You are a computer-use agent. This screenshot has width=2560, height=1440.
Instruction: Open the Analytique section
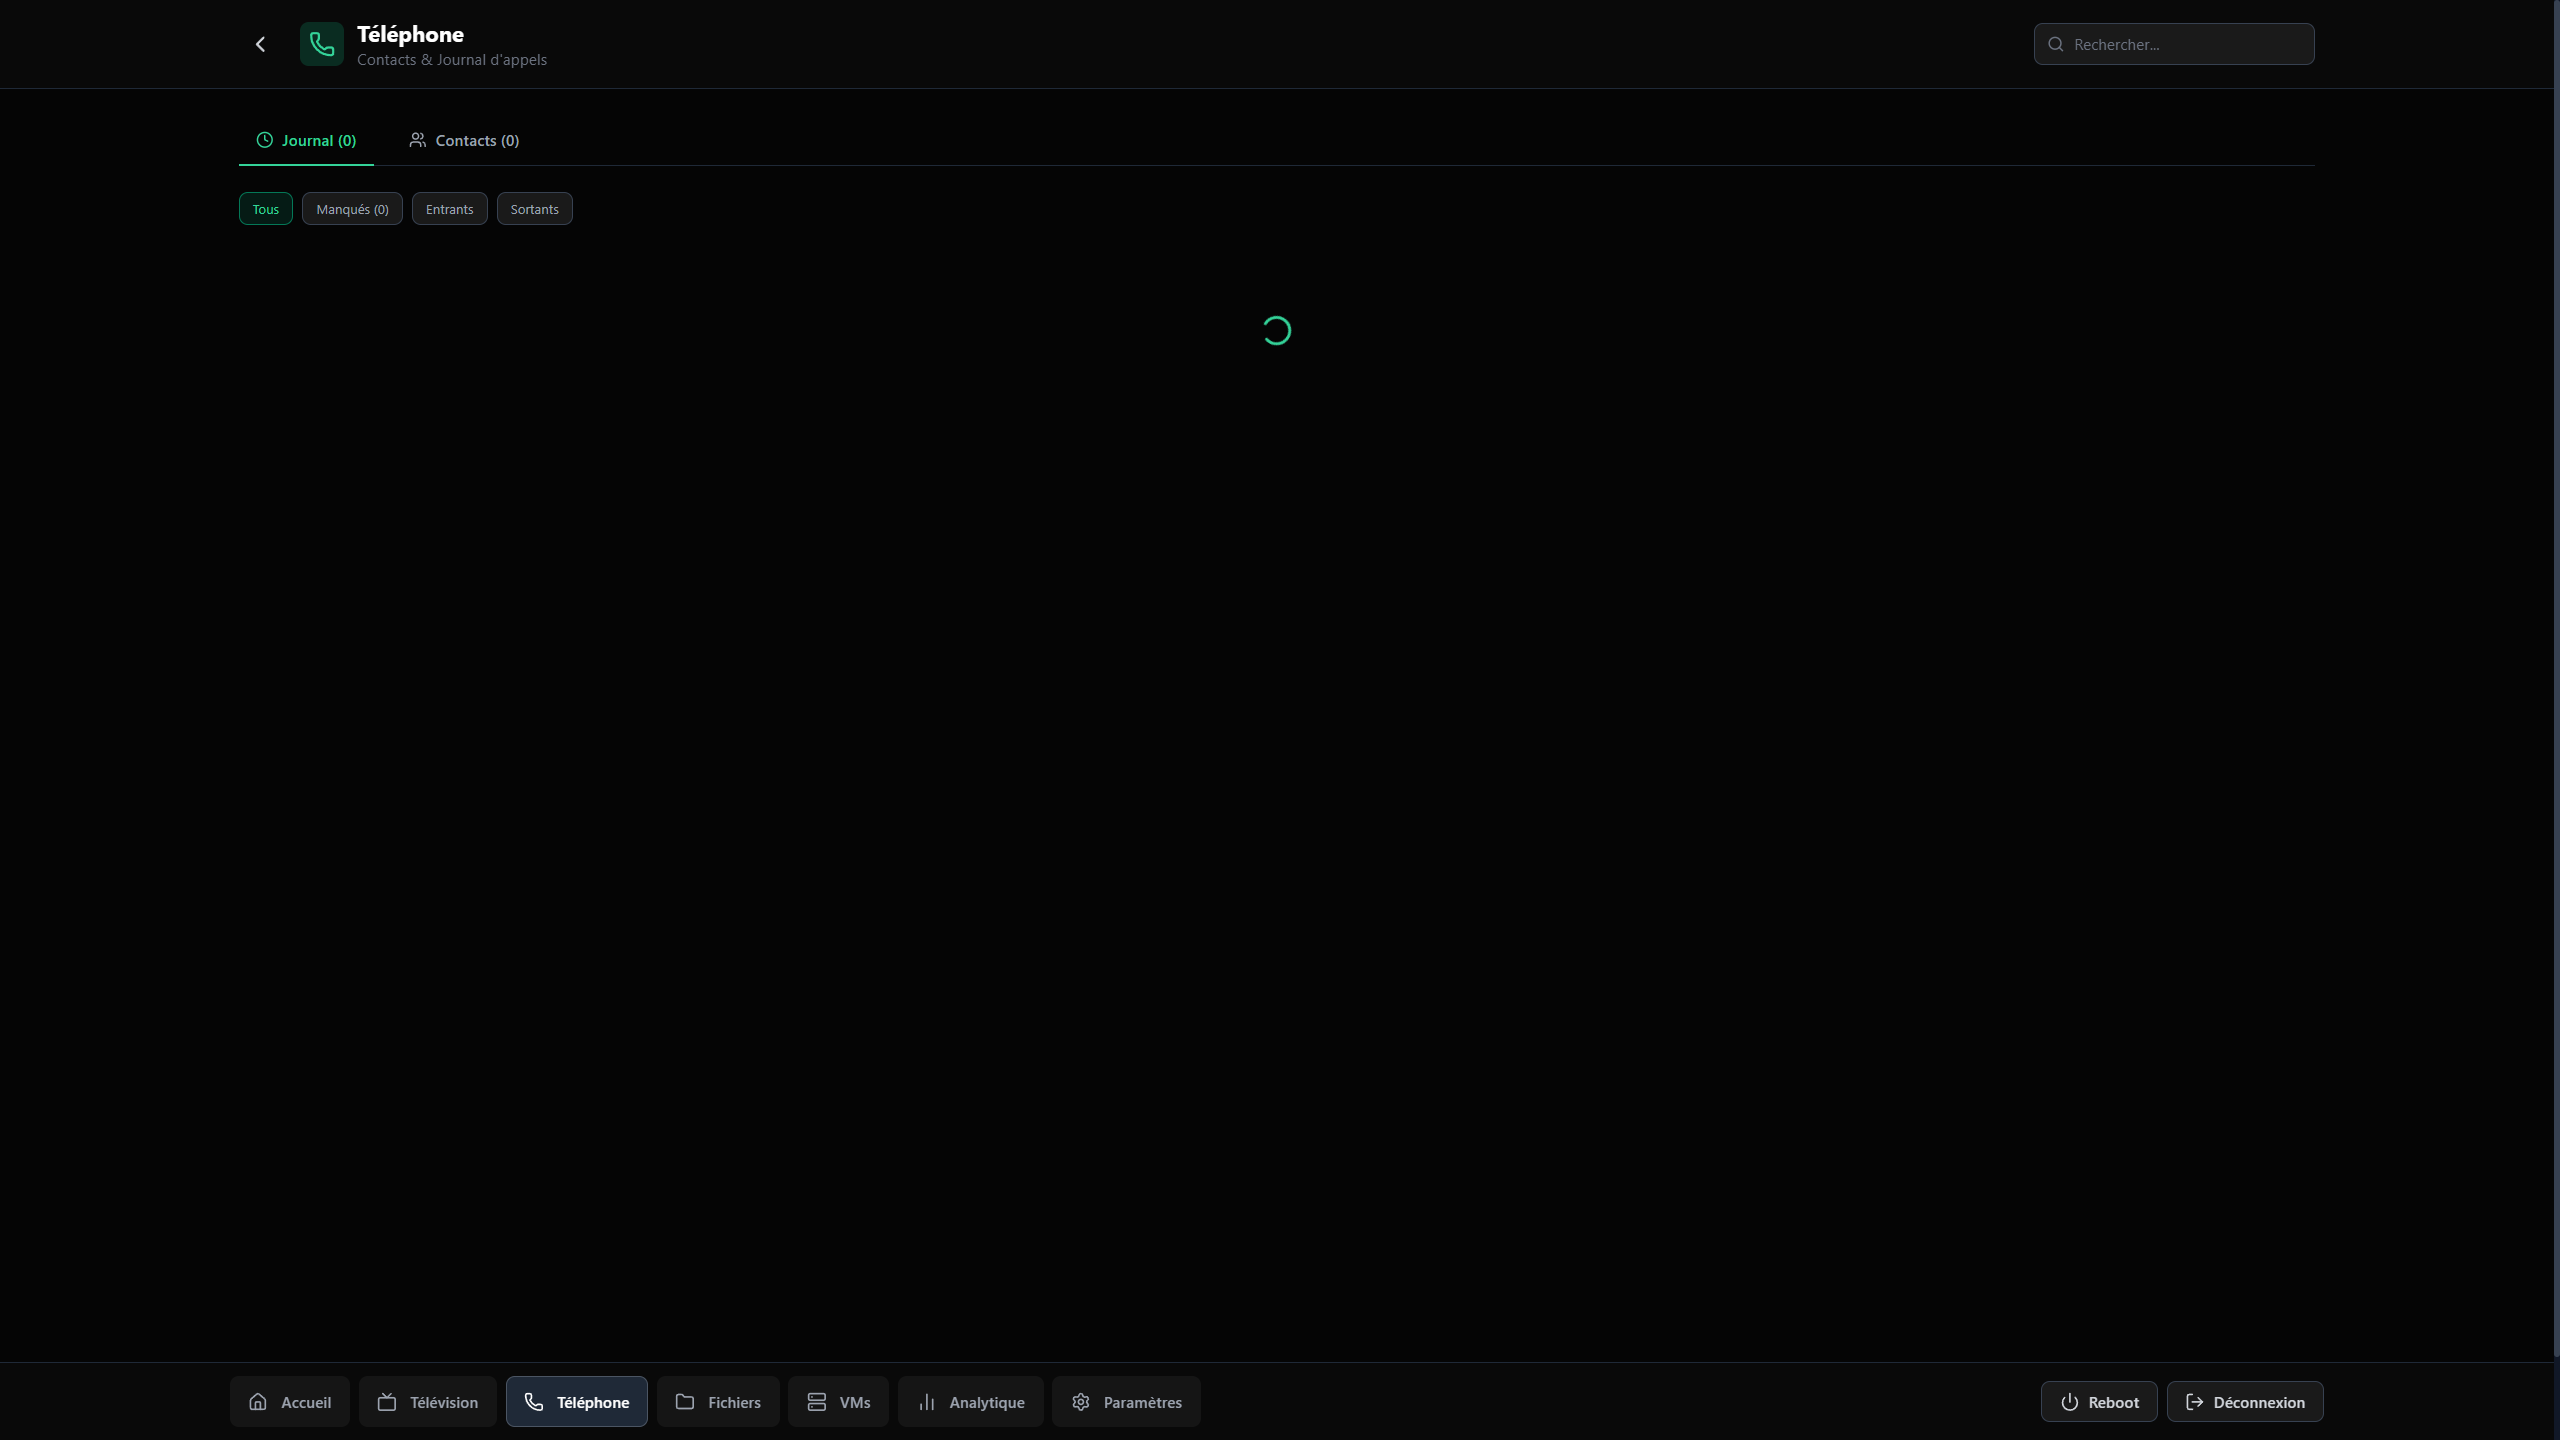point(971,1402)
